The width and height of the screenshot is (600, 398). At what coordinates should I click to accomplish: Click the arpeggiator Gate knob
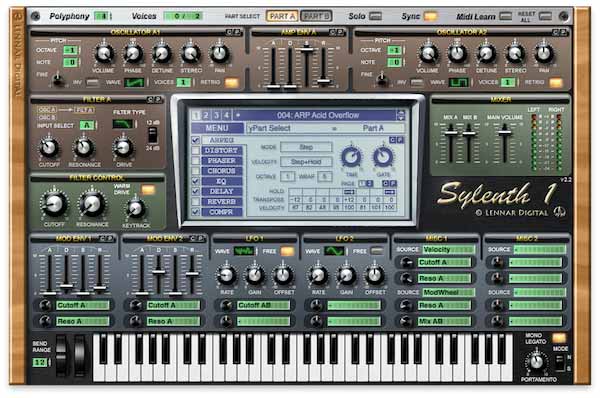coord(383,157)
